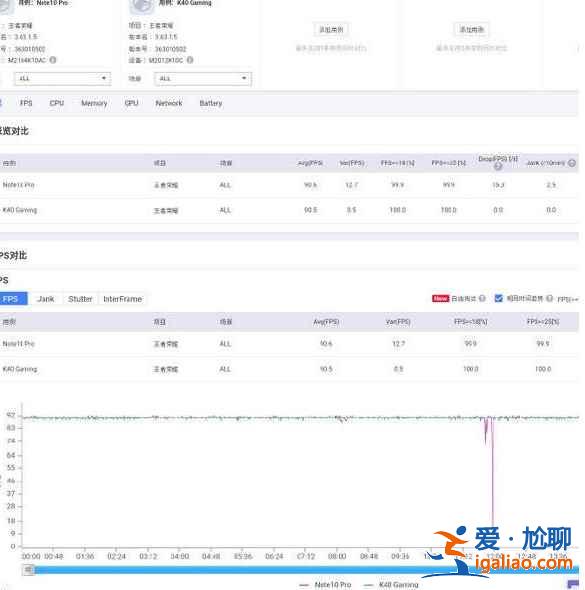Click 08:00 time label on chart axis
This screenshot has width=585, height=590.
coord(337,556)
